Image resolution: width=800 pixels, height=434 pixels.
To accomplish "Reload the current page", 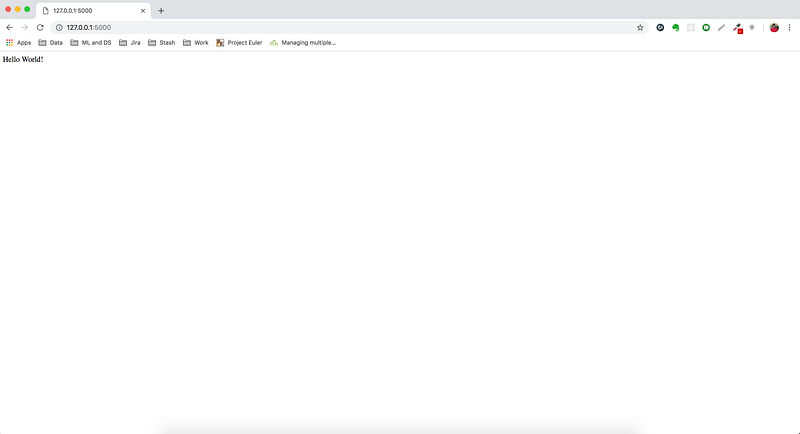I will coord(40,28).
